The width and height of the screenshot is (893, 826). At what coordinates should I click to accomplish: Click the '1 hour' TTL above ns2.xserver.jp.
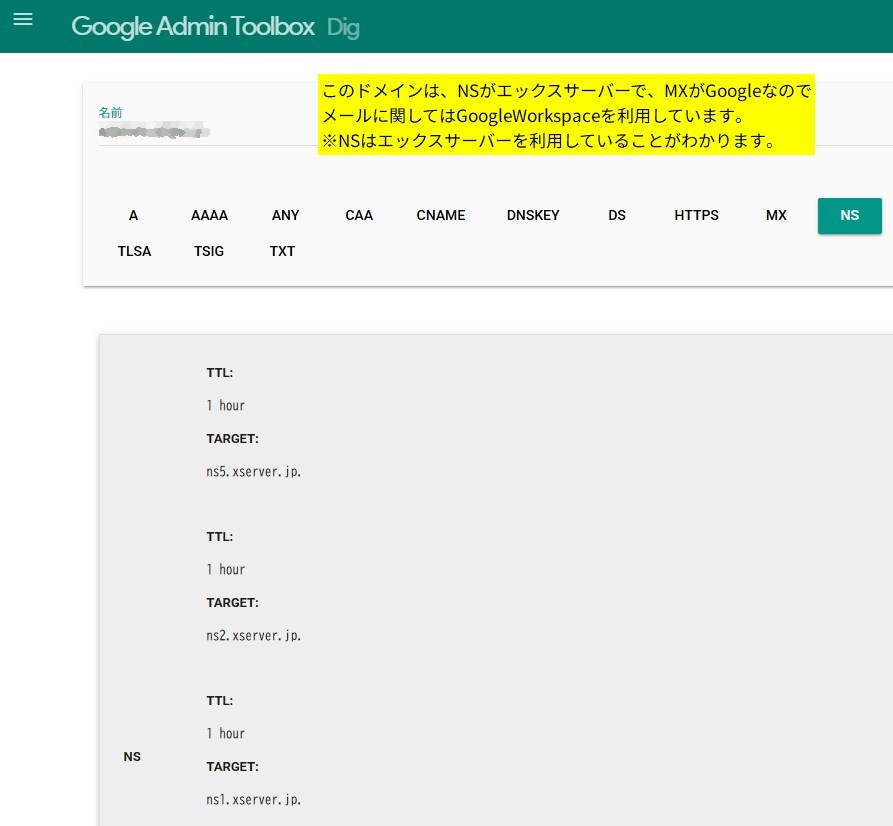pos(226,570)
